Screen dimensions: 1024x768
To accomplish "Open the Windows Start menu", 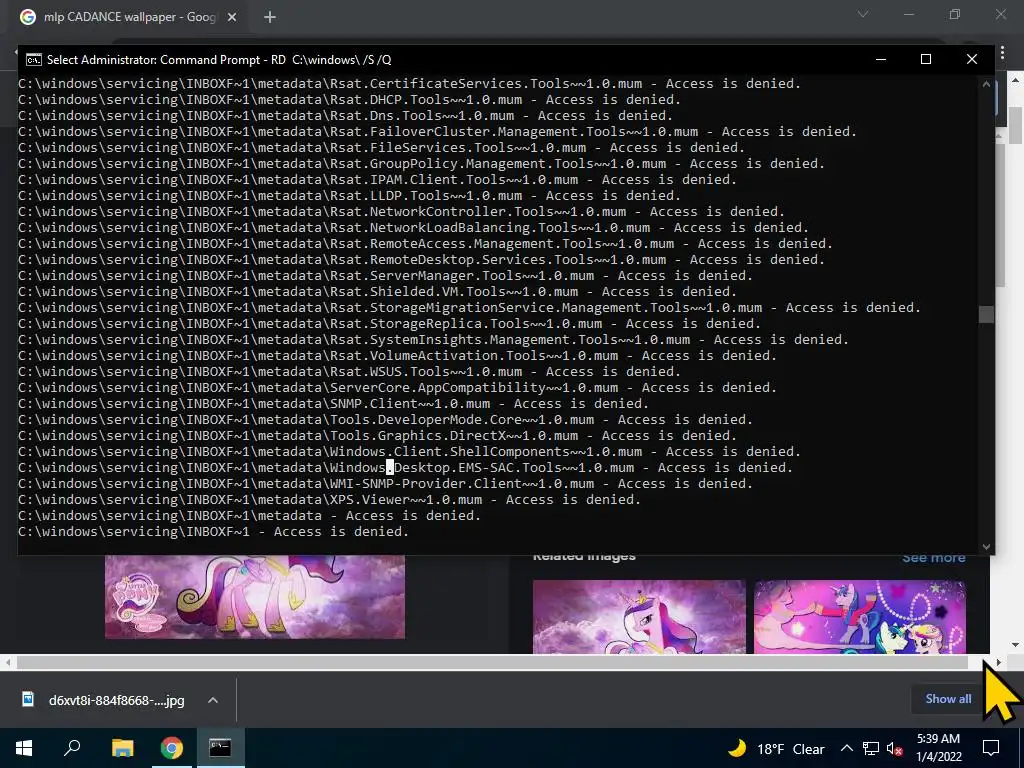I will [x=24, y=748].
